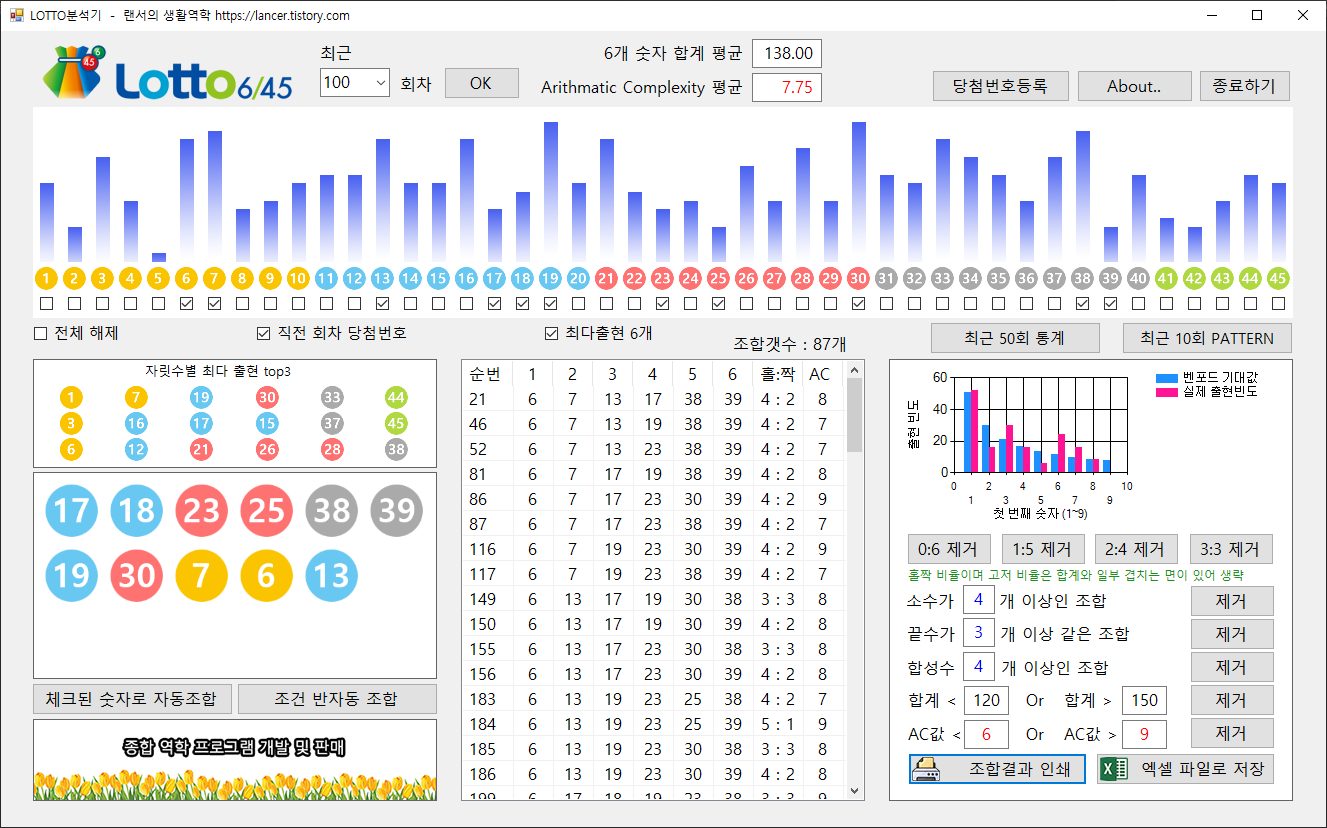Select blue ball 11 under the bar chart
This screenshot has width=1327, height=828.
[x=326, y=279]
